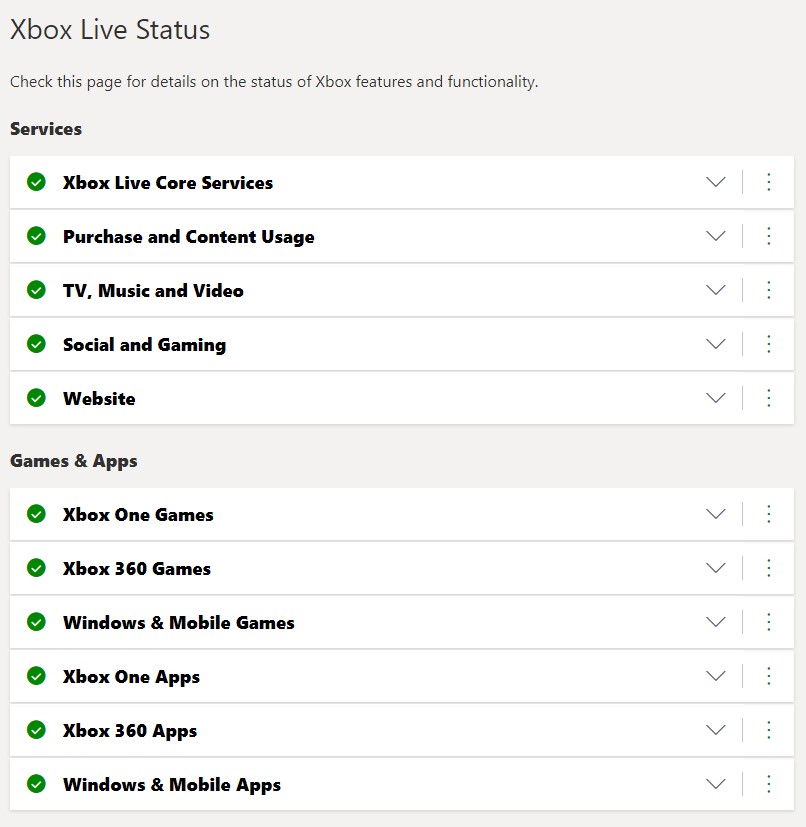Select the 'Windows & Mobile Games' title
The height and width of the screenshot is (827, 806).
178,622
